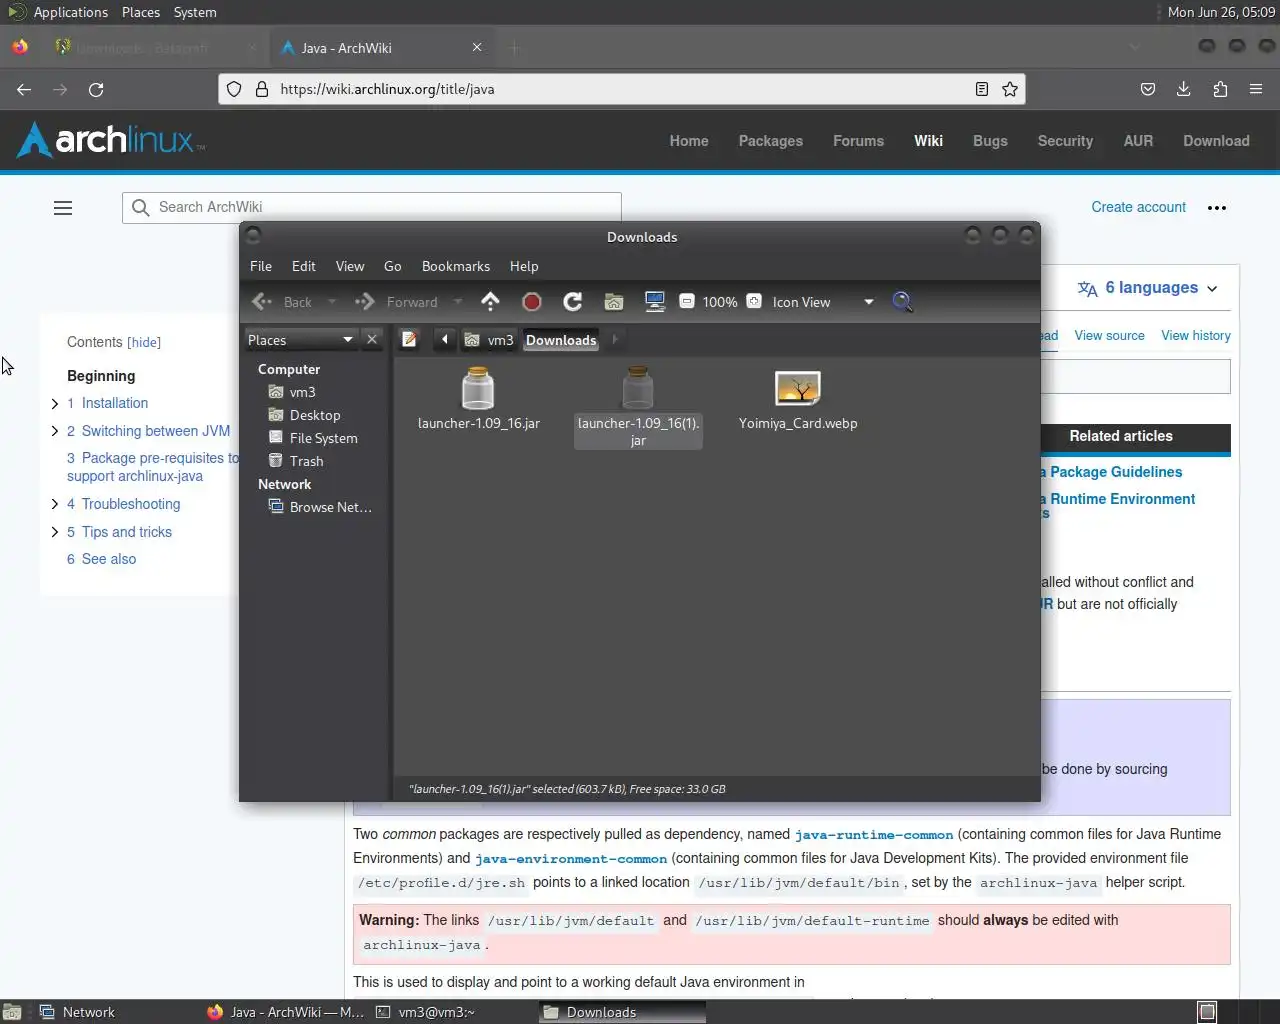Screen dimensions: 1280x1024
Task: Close the Java - ArchWiki tab
Action: [x=477, y=47]
